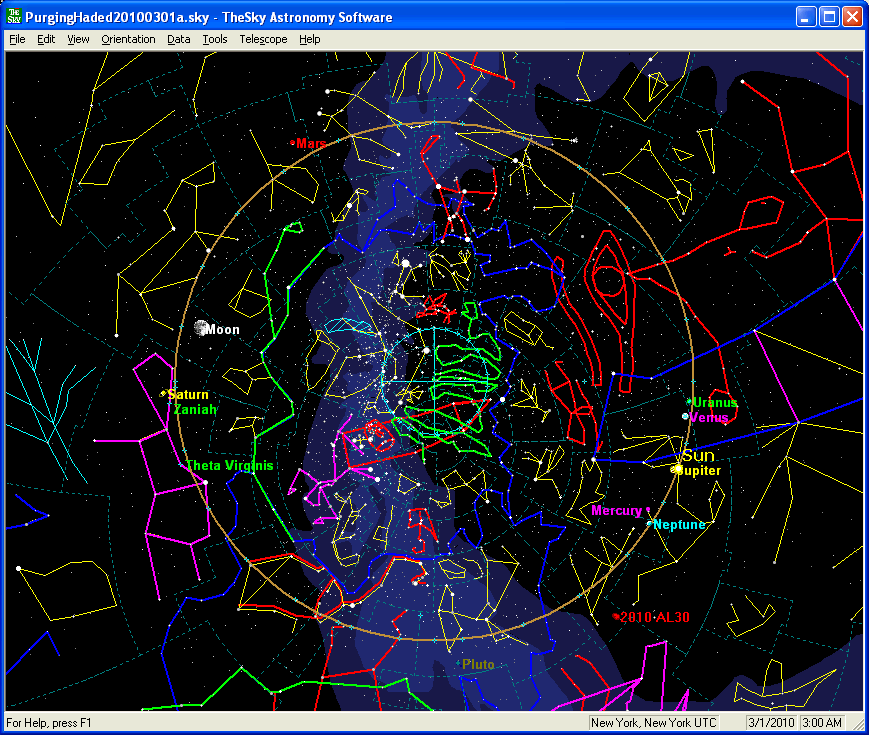This screenshot has height=735, width=869.
Task: Click the 3/1/2010 date in status bar
Action: click(767, 723)
